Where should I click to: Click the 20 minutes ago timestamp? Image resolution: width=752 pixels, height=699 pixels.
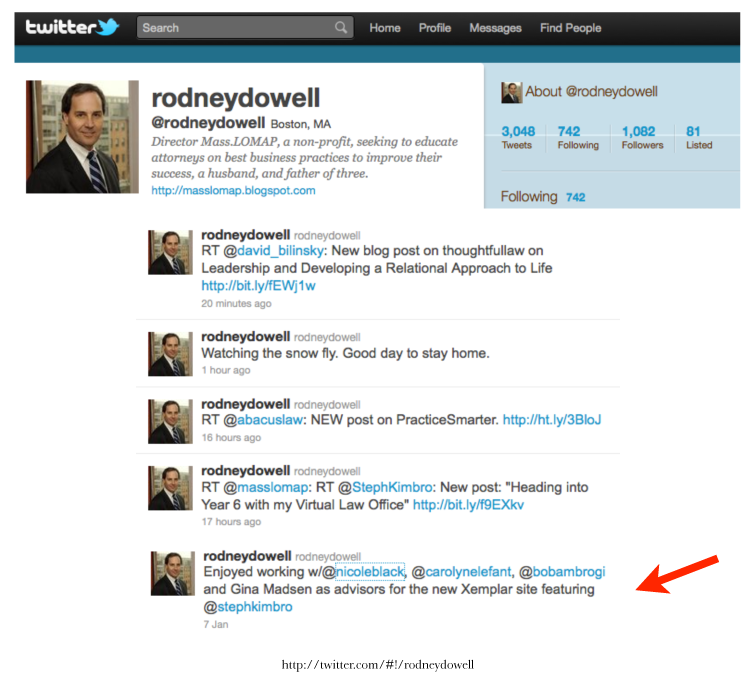(x=236, y=303)
